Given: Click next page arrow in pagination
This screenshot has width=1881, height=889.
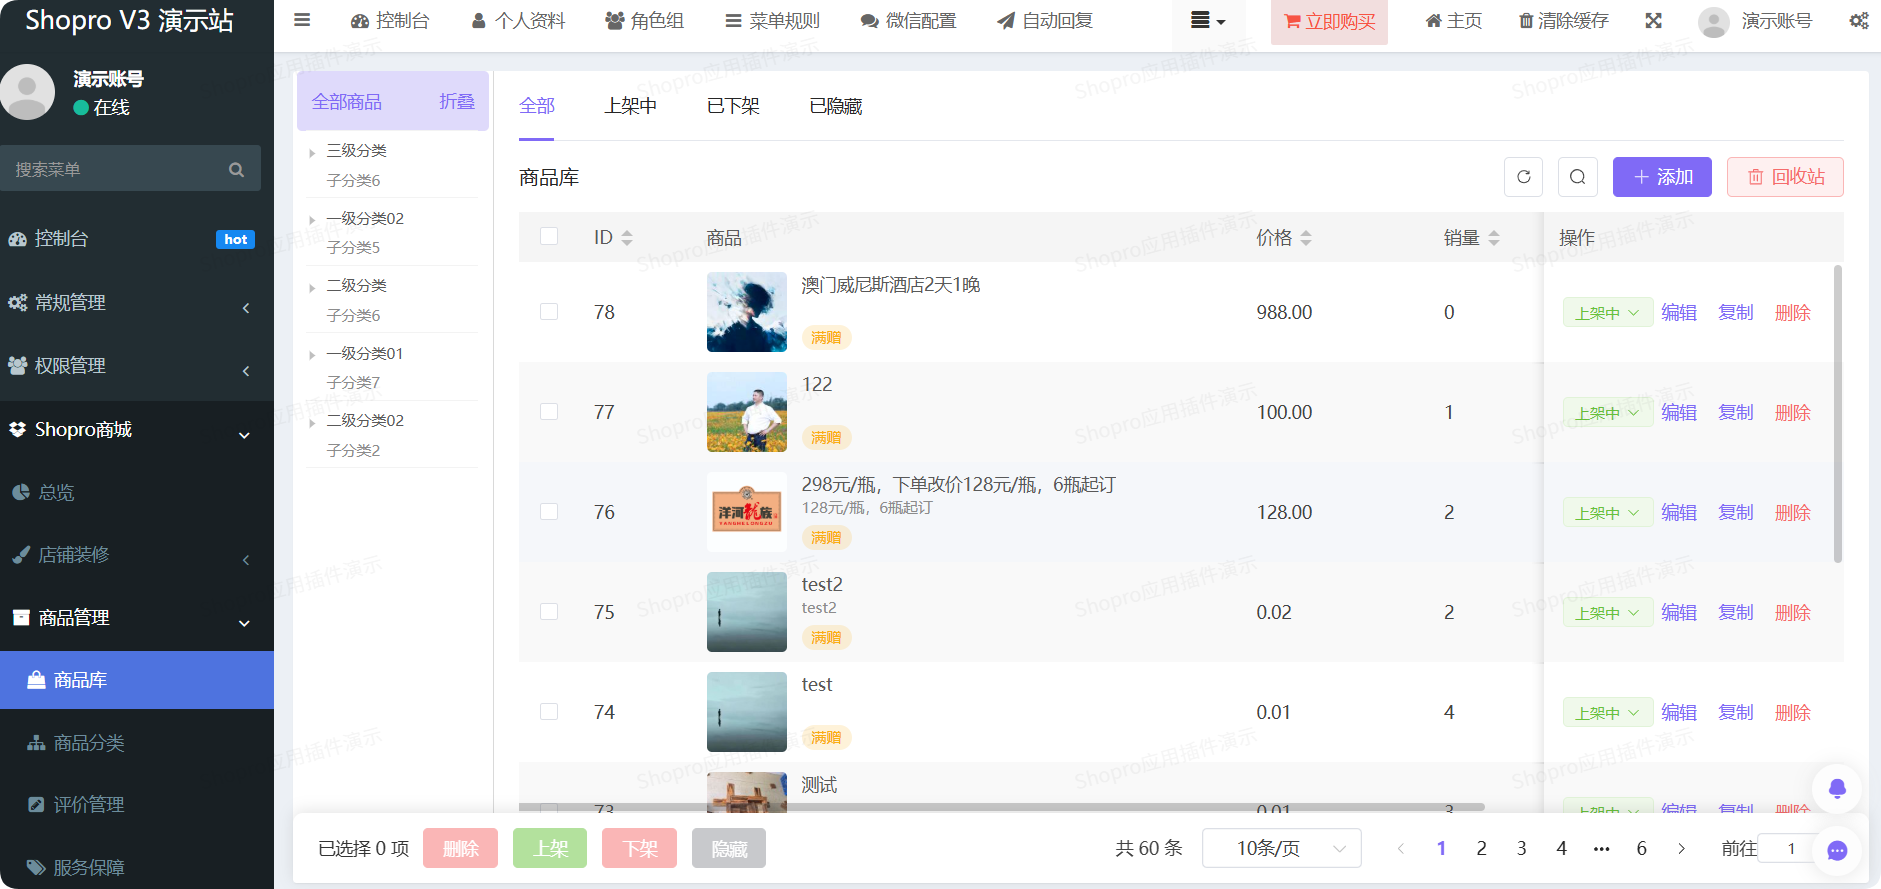Looking at the screenshot, I should coord(1681,848).
